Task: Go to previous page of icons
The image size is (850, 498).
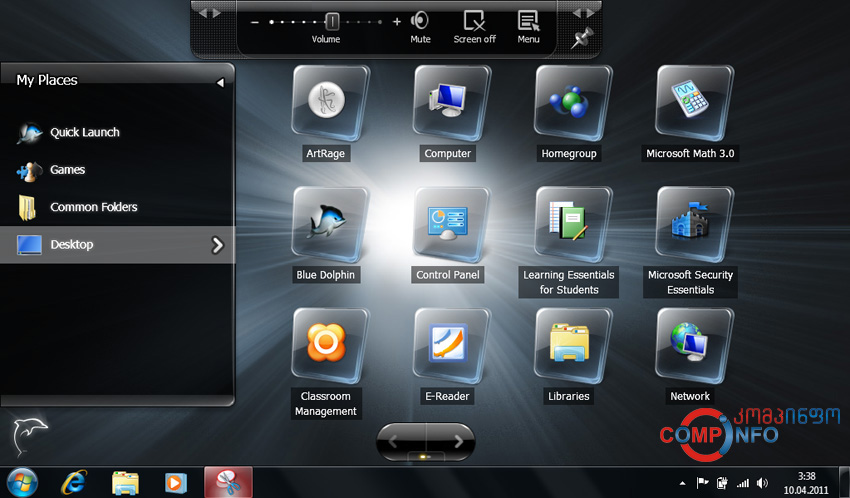Action: (x=394, y=442)
